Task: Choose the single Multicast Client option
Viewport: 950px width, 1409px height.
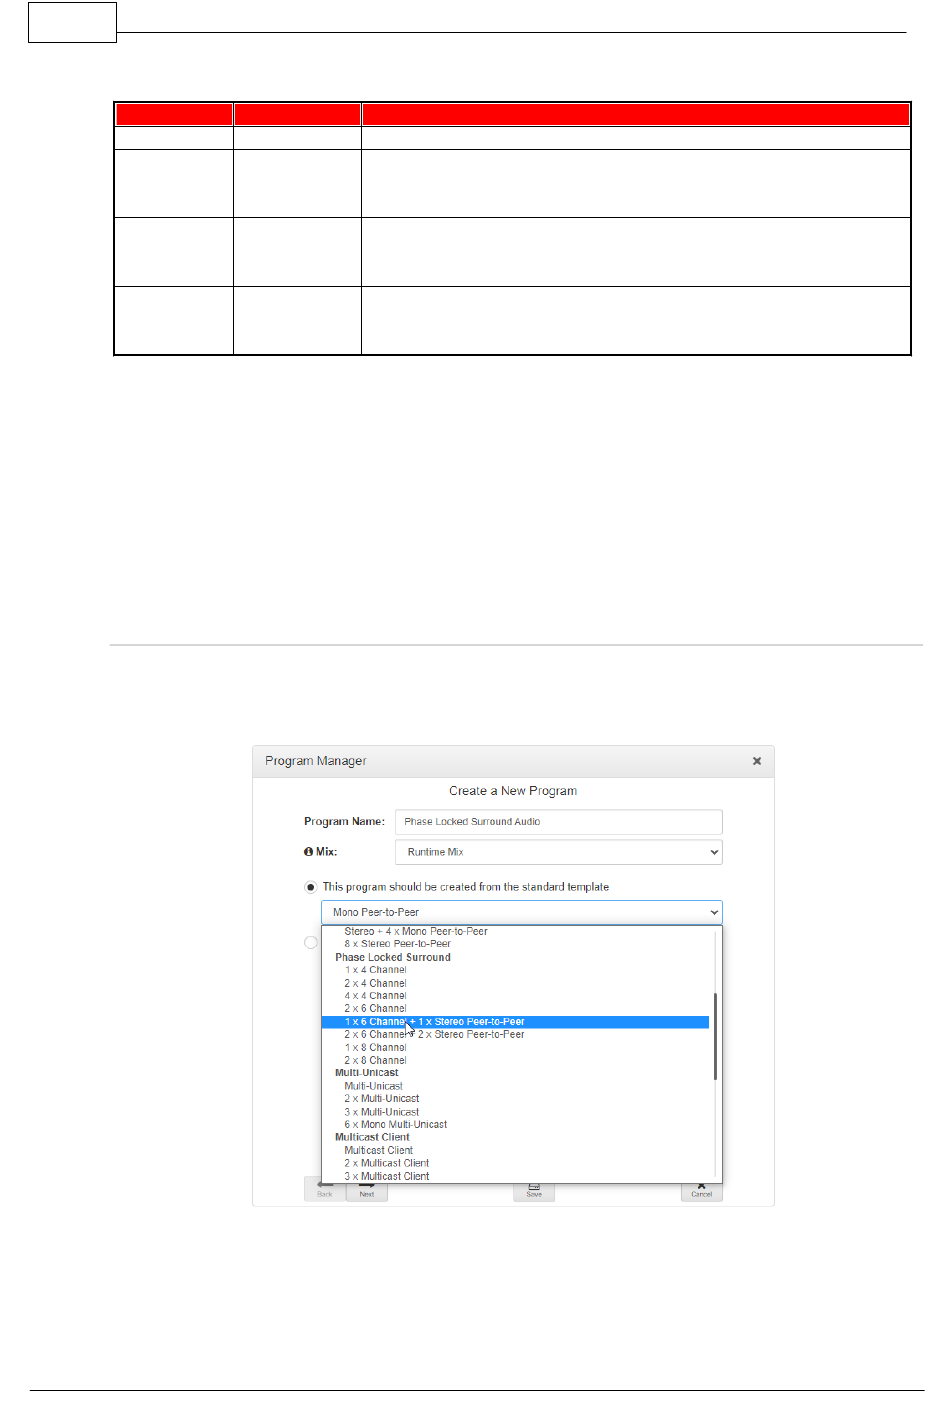Action: (379, 1151)
